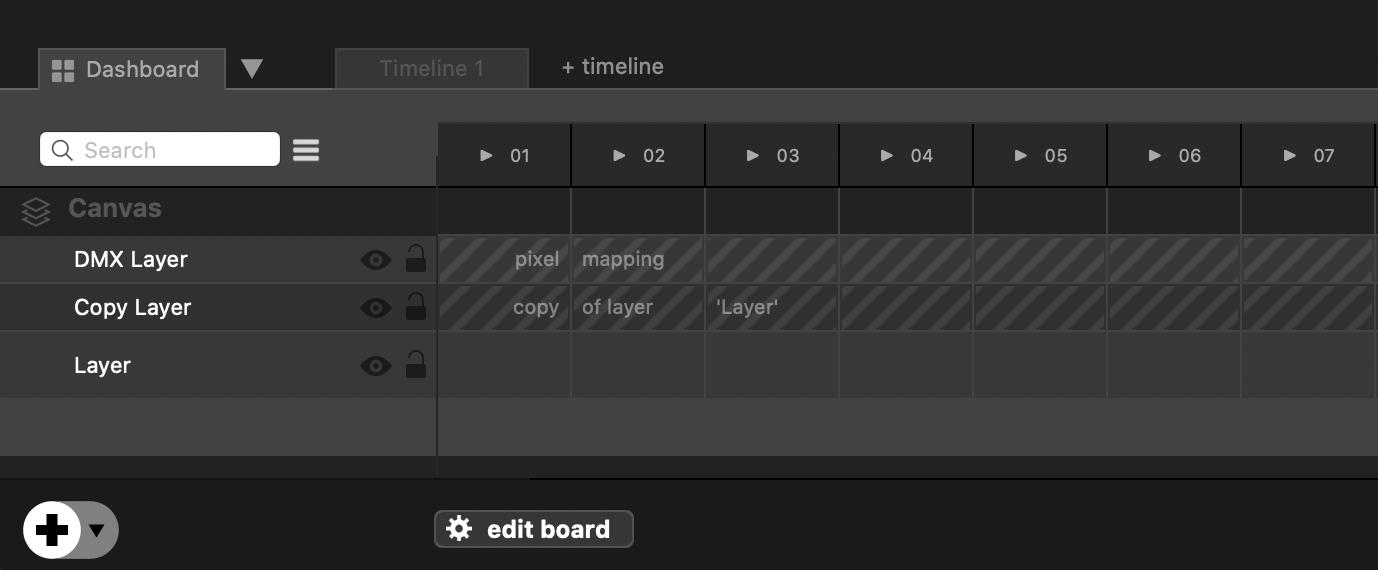Viewport: 1378px width, 570px height.
Task: Click the search magnifier icon
Action: point(62,150)
